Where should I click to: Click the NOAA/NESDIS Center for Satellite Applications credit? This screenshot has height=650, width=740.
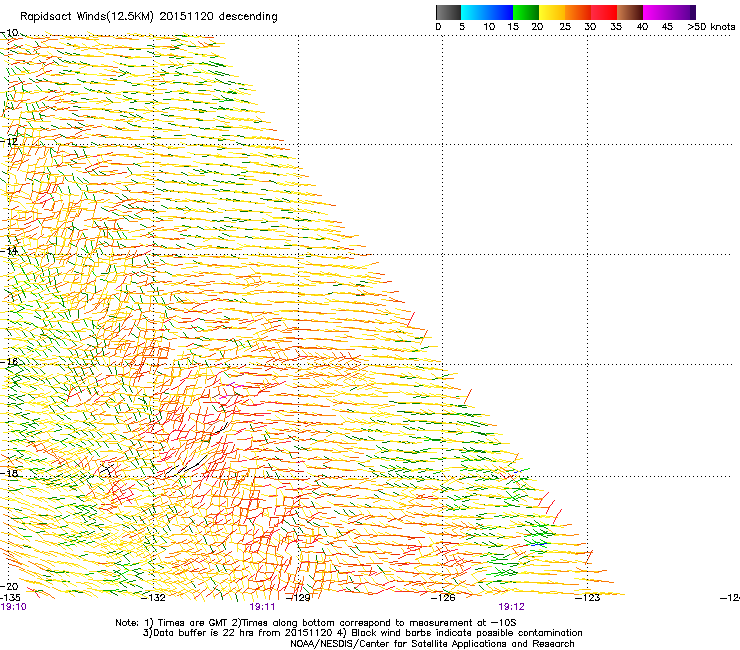click(432, 644)
